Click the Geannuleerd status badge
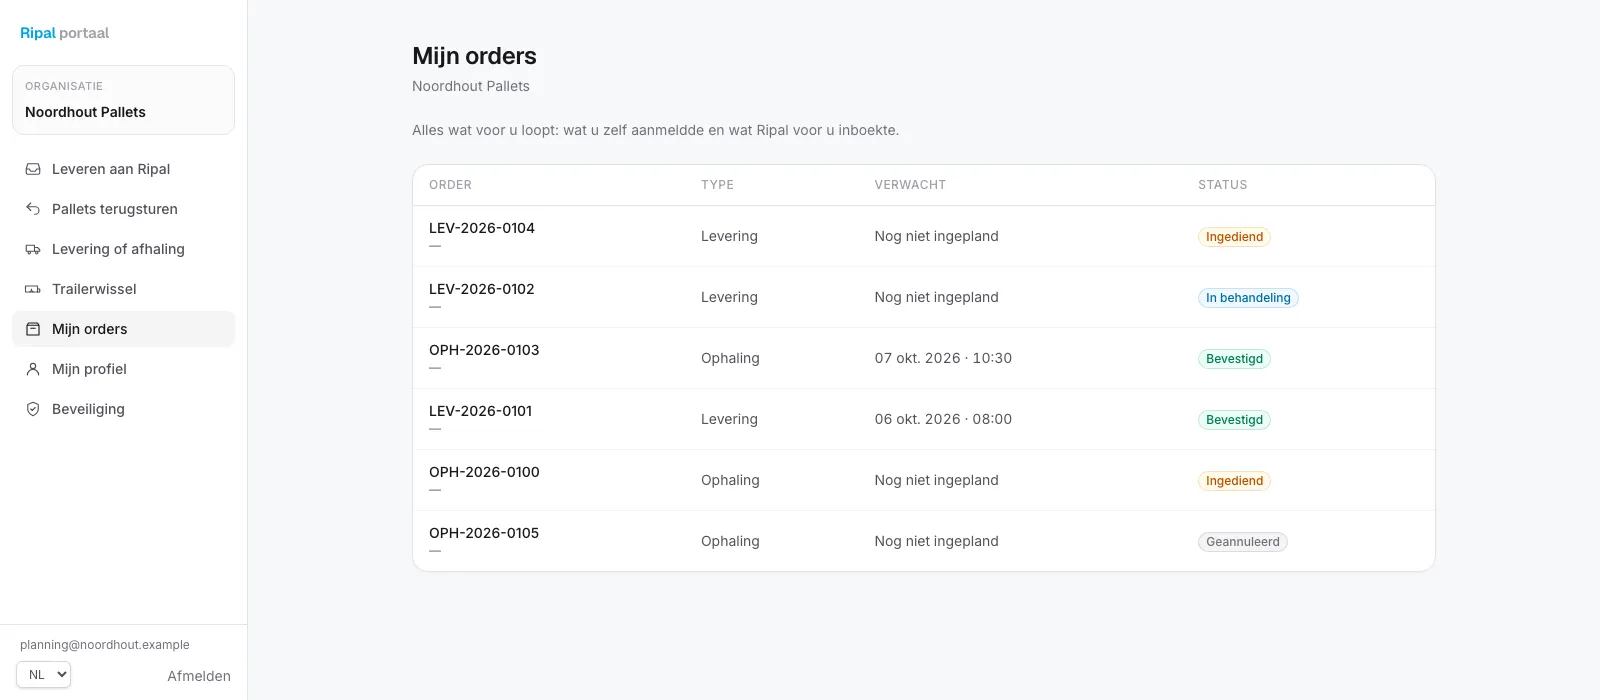 [1243, 542]
